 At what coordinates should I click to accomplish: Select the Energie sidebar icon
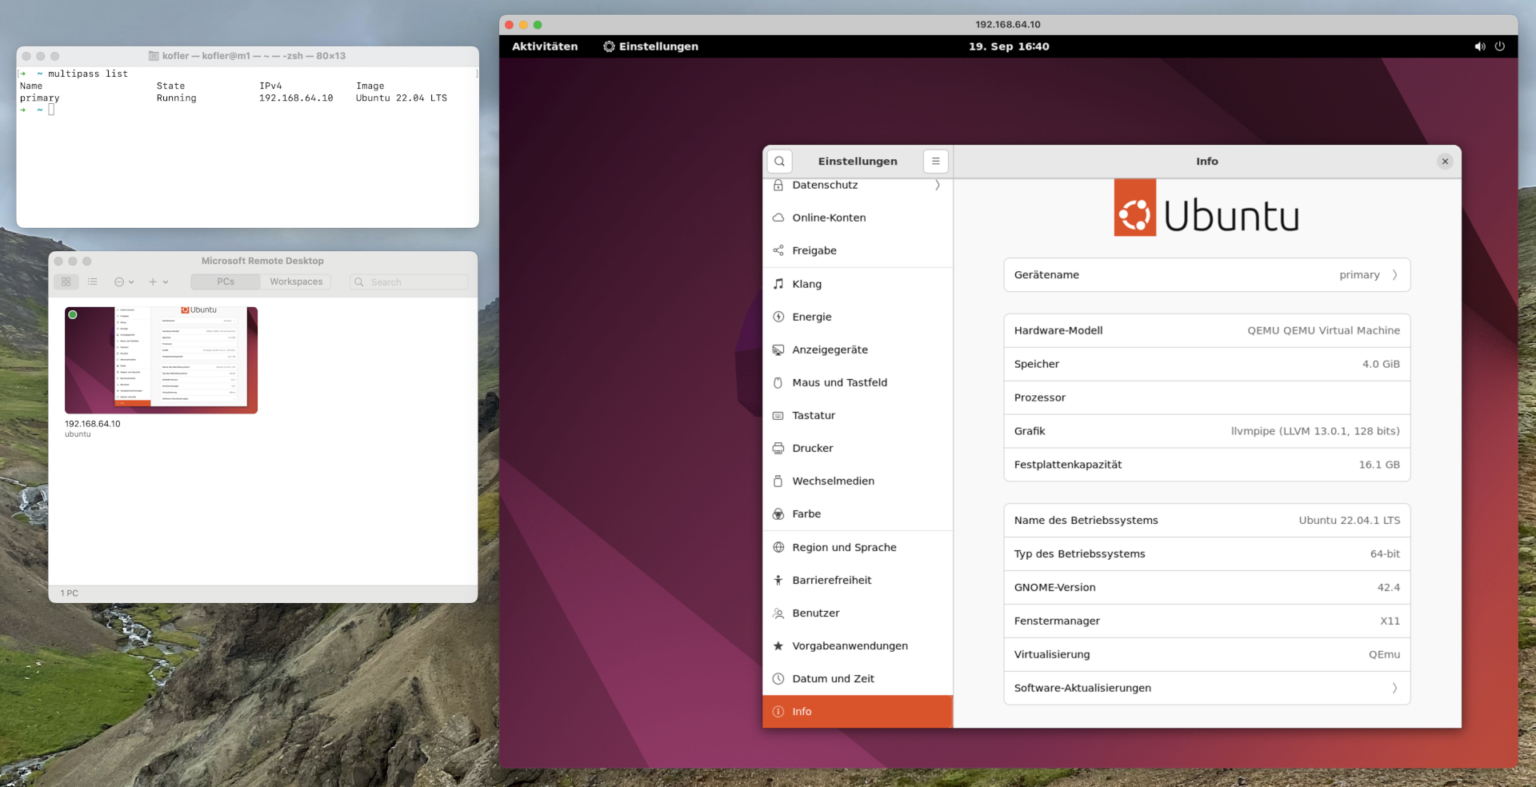pyautogui.click(x=778, y=316)
